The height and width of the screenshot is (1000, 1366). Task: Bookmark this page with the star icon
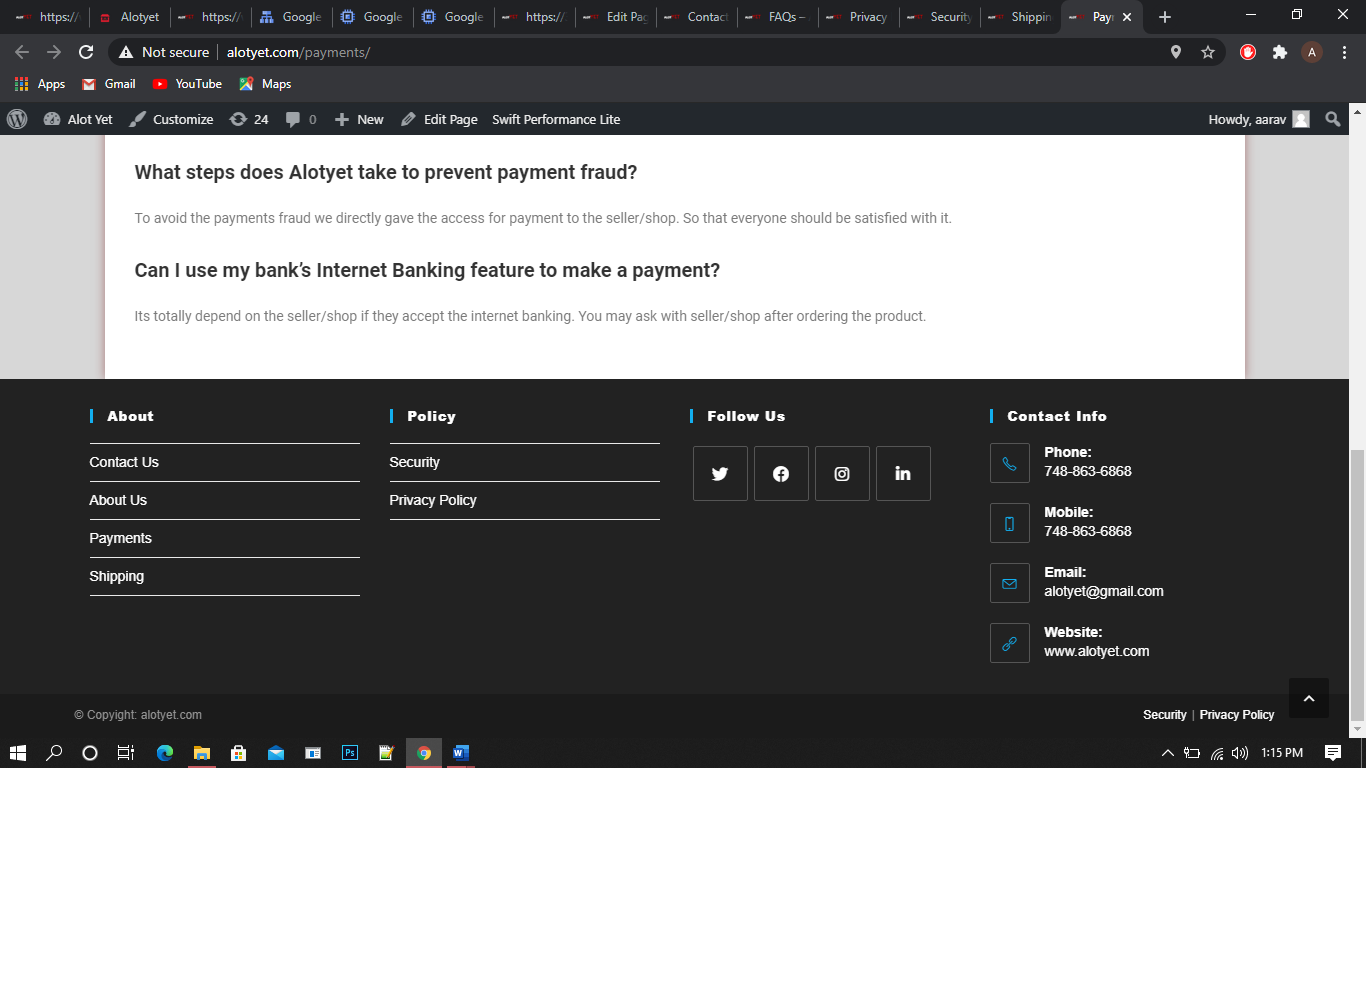point(1208,52)
